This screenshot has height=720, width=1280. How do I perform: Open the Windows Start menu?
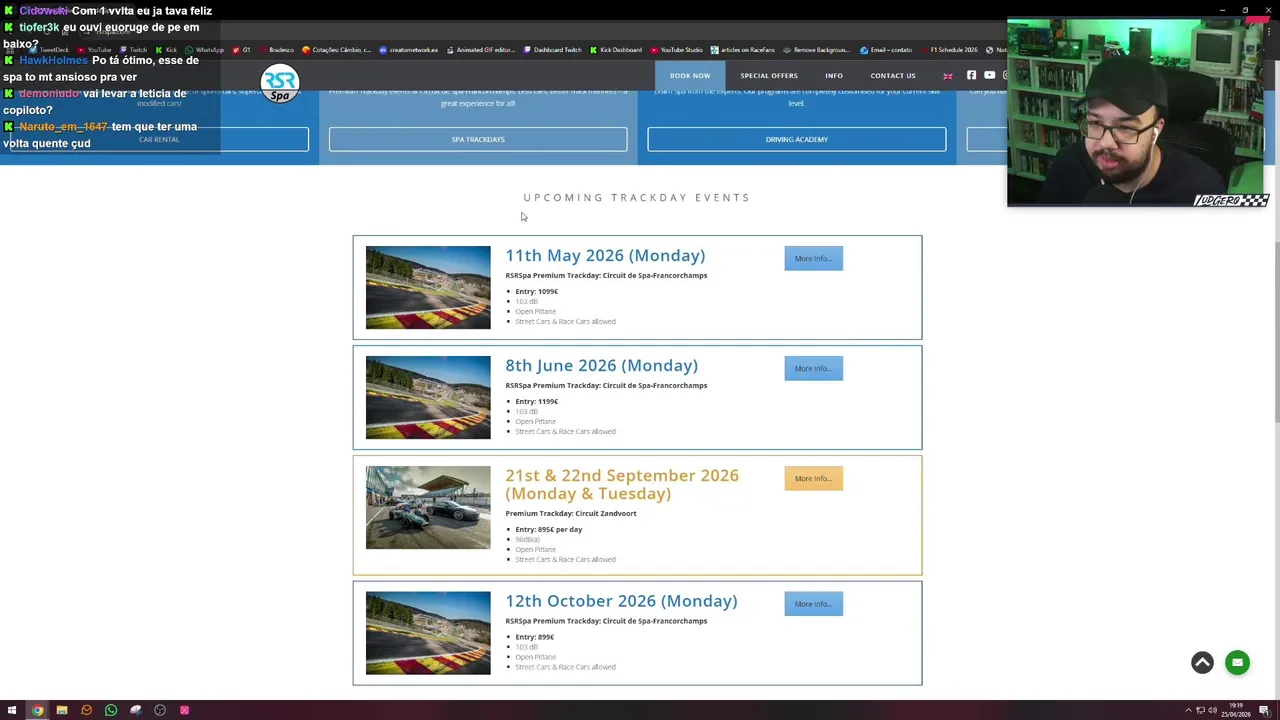[x=12, y=710]
